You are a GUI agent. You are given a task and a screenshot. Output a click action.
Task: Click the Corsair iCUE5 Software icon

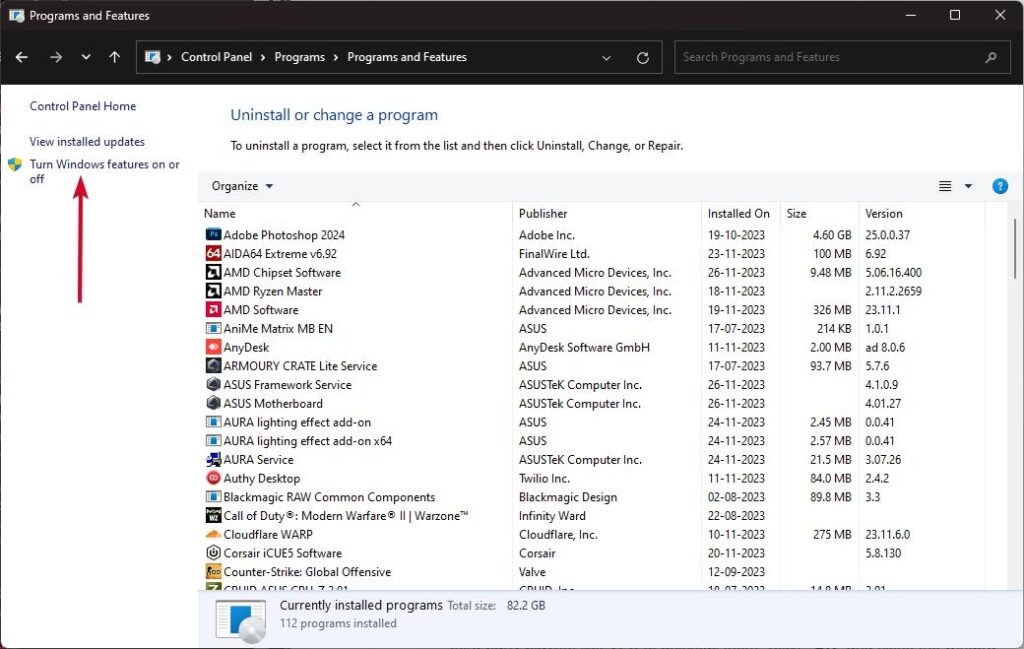(x=213, y=553)
